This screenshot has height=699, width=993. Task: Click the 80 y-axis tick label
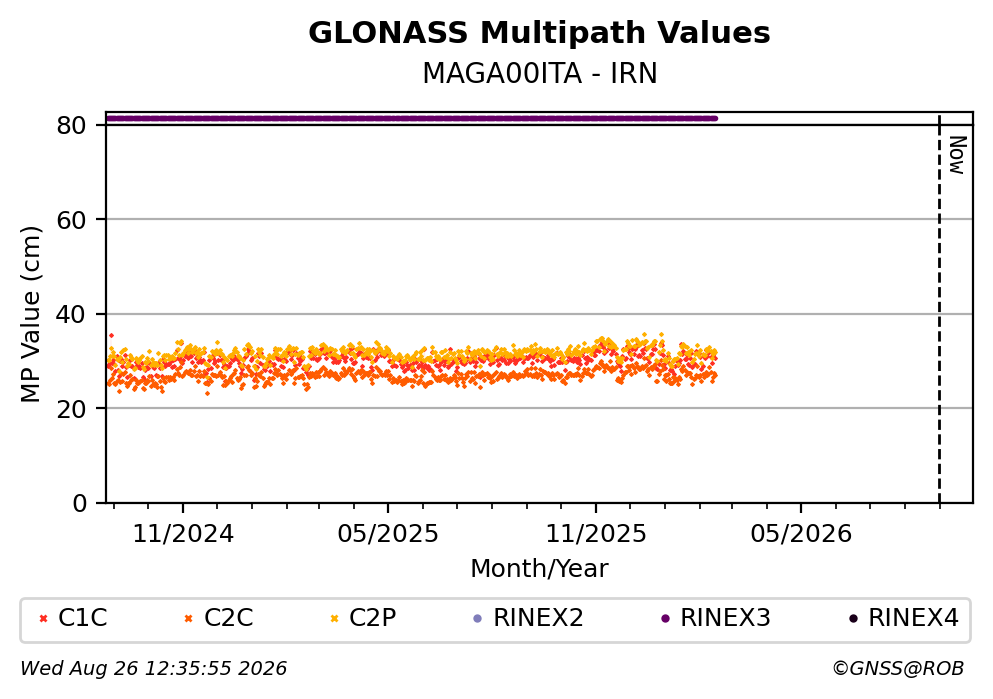[x=72, y=126]
